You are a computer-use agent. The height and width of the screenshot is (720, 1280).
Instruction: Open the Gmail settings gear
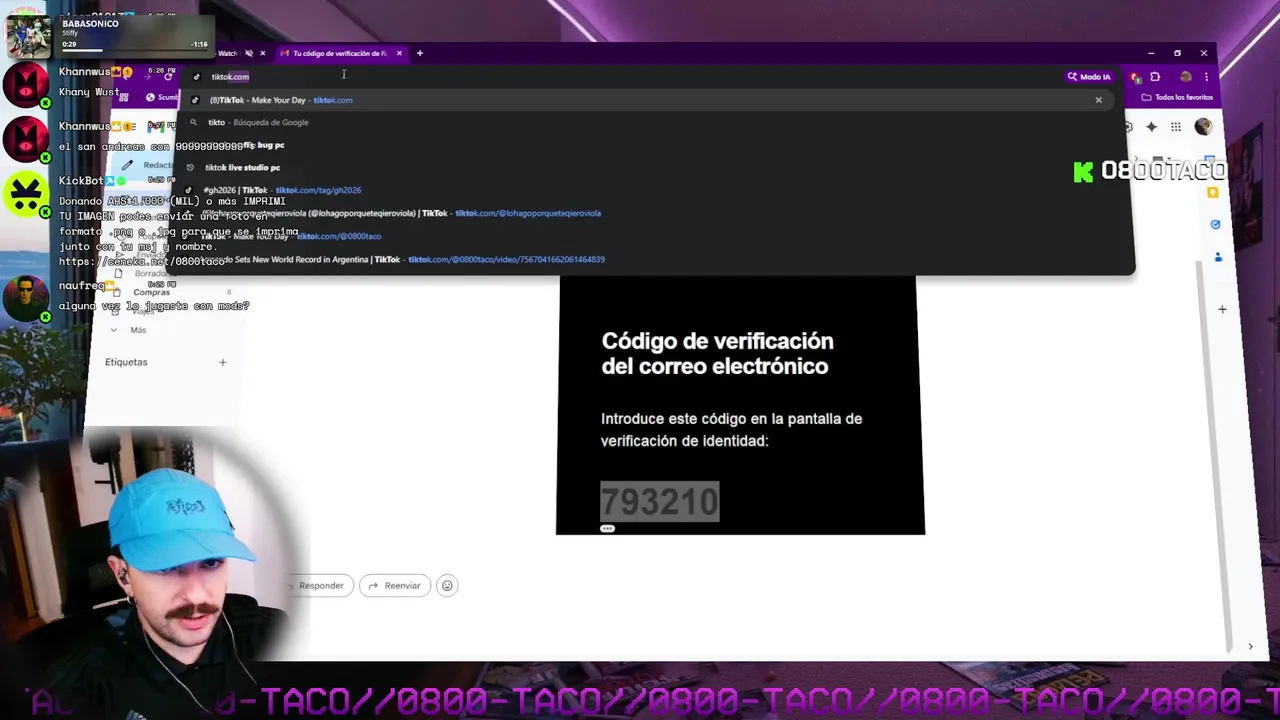click(1128, 127)
